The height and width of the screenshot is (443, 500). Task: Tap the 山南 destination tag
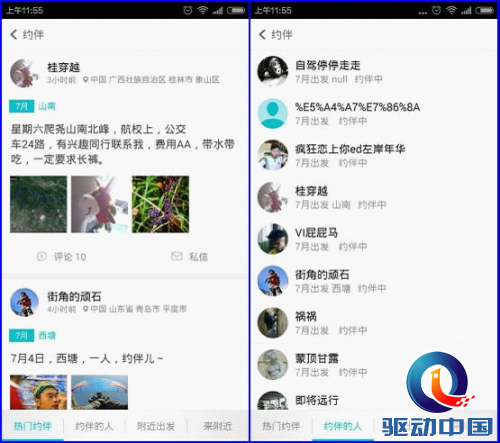pos(47,106)
